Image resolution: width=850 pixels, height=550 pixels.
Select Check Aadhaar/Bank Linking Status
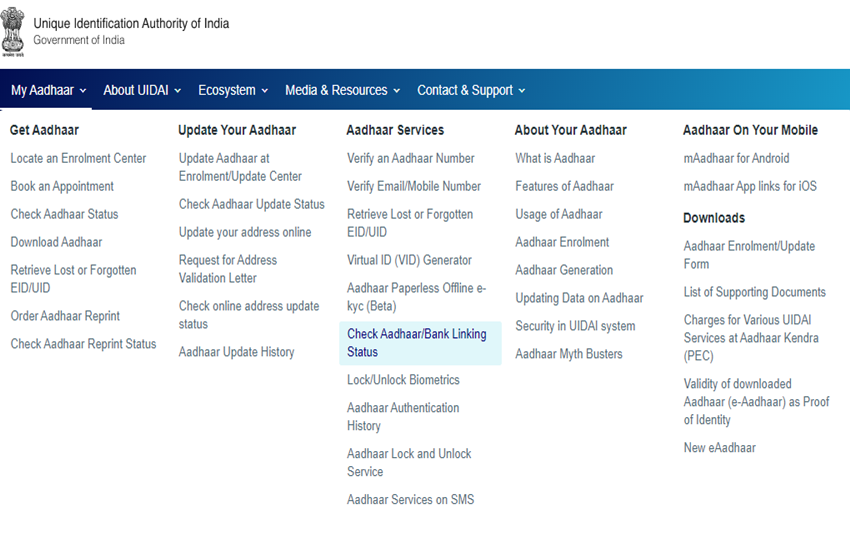click(416, 343)
